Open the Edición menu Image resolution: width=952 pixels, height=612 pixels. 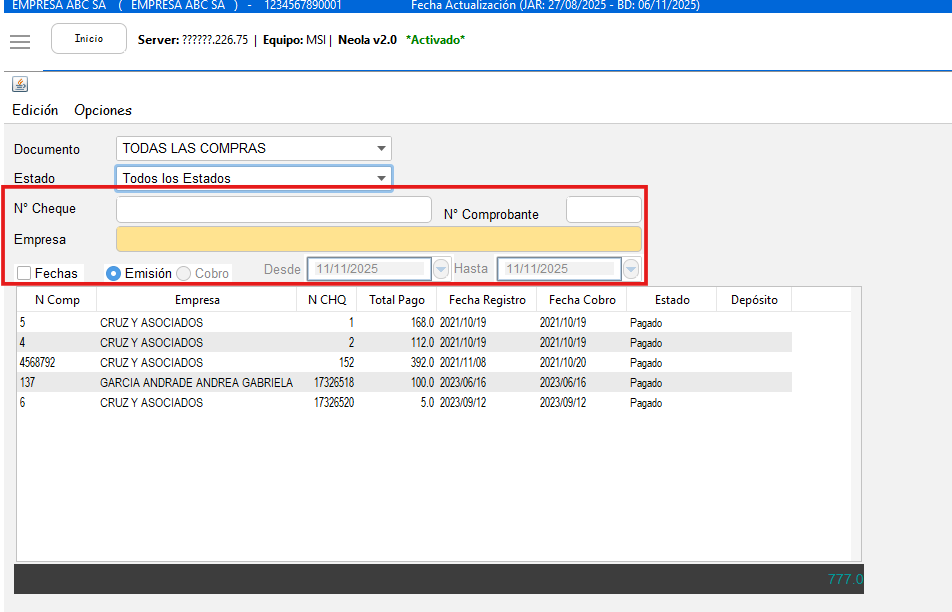pyautogui.click(x=35, y=110)
